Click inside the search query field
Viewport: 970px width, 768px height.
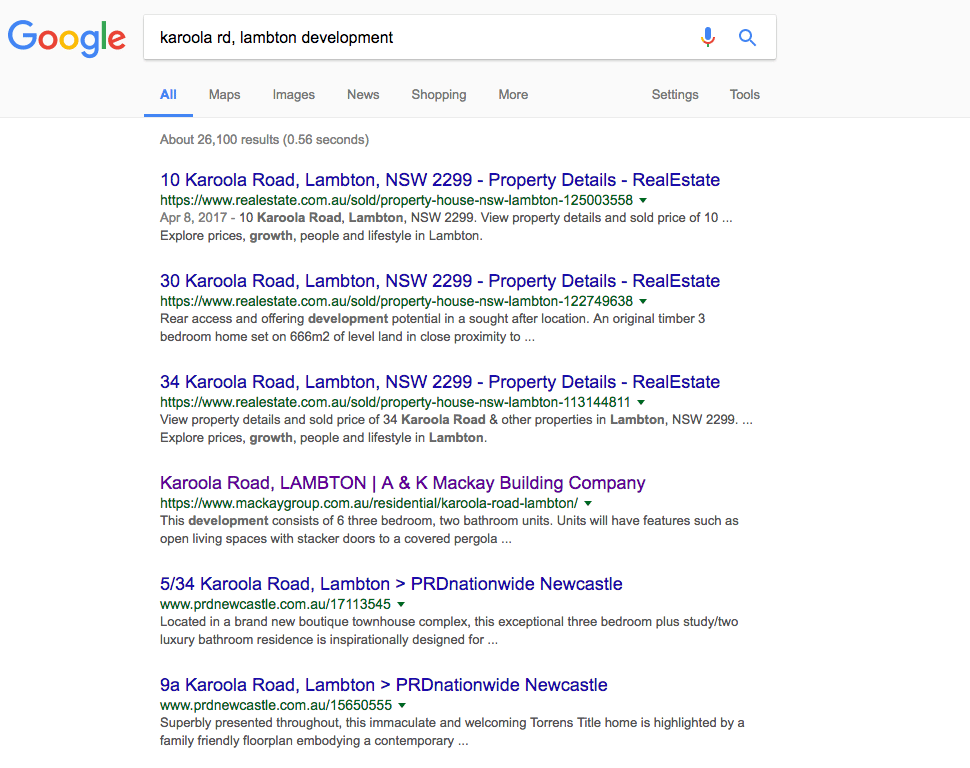coord(420,38)
